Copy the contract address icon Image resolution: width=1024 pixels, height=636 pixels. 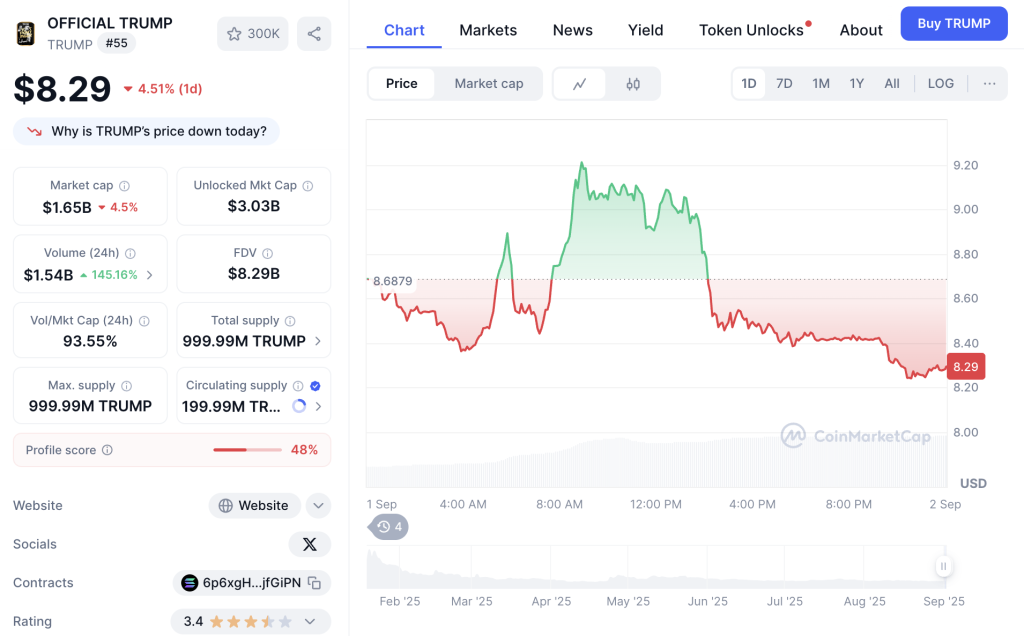pyautogui.click(x=314, y=583)
